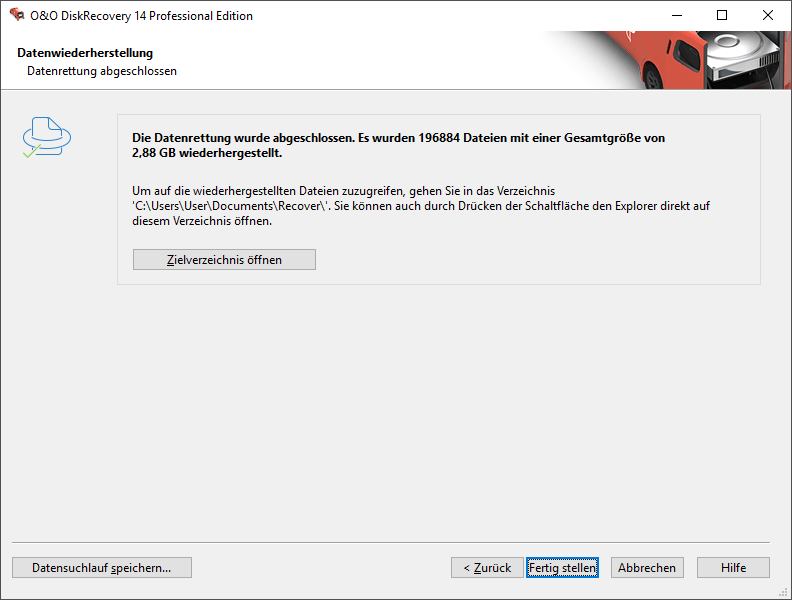Click Fertig stellen to finish the wizard
792x600 pixels.
562,568
